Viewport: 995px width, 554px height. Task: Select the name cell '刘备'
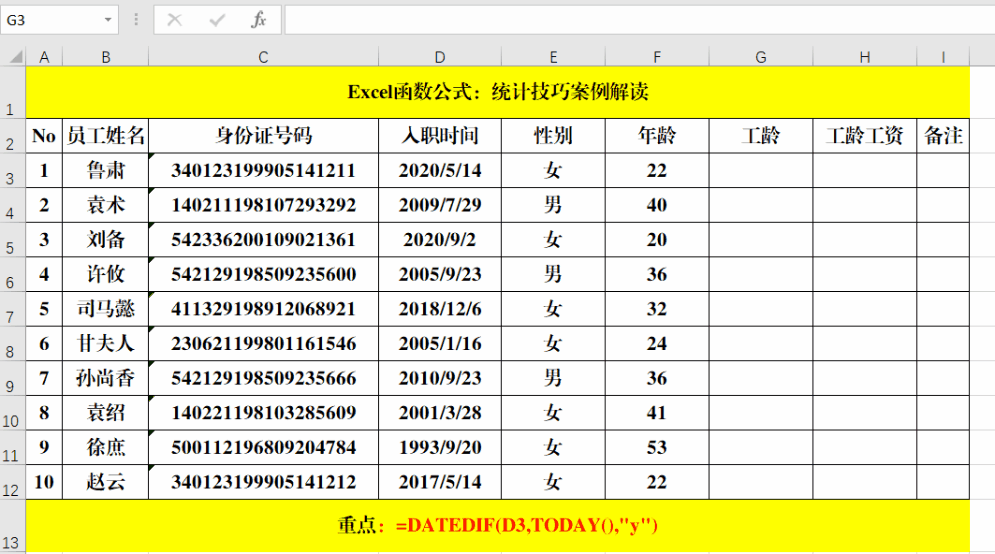(x=105, y=240)
